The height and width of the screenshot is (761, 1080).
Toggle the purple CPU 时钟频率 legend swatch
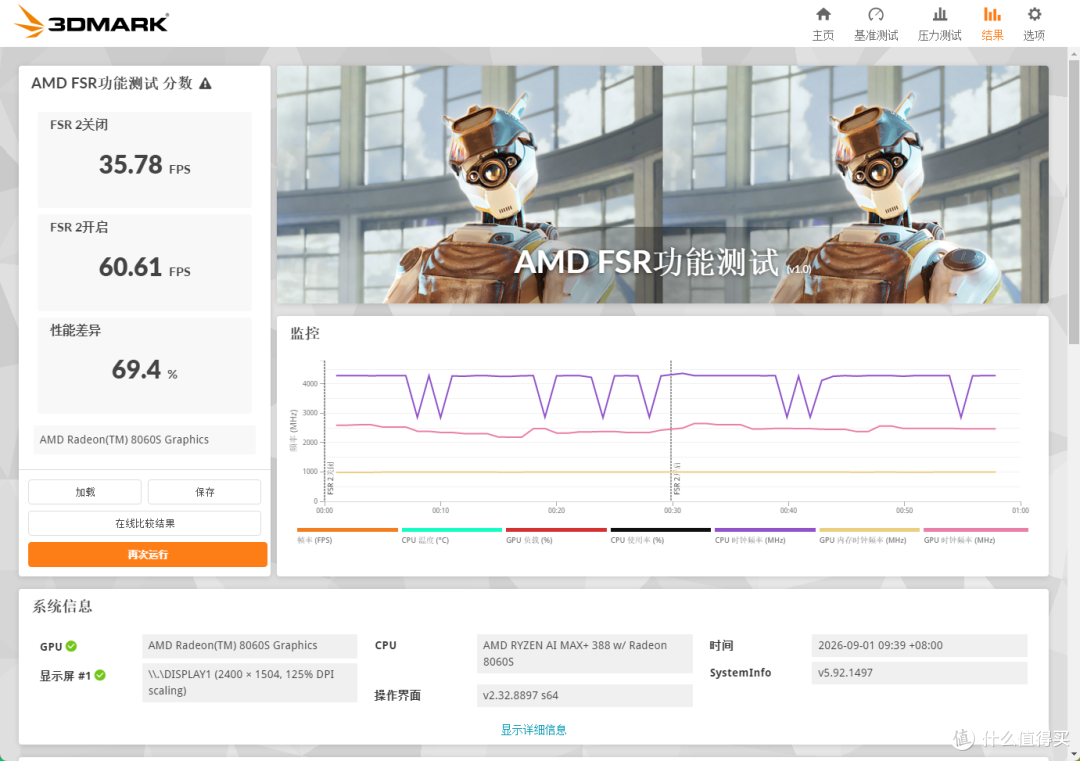coord(765,530)
